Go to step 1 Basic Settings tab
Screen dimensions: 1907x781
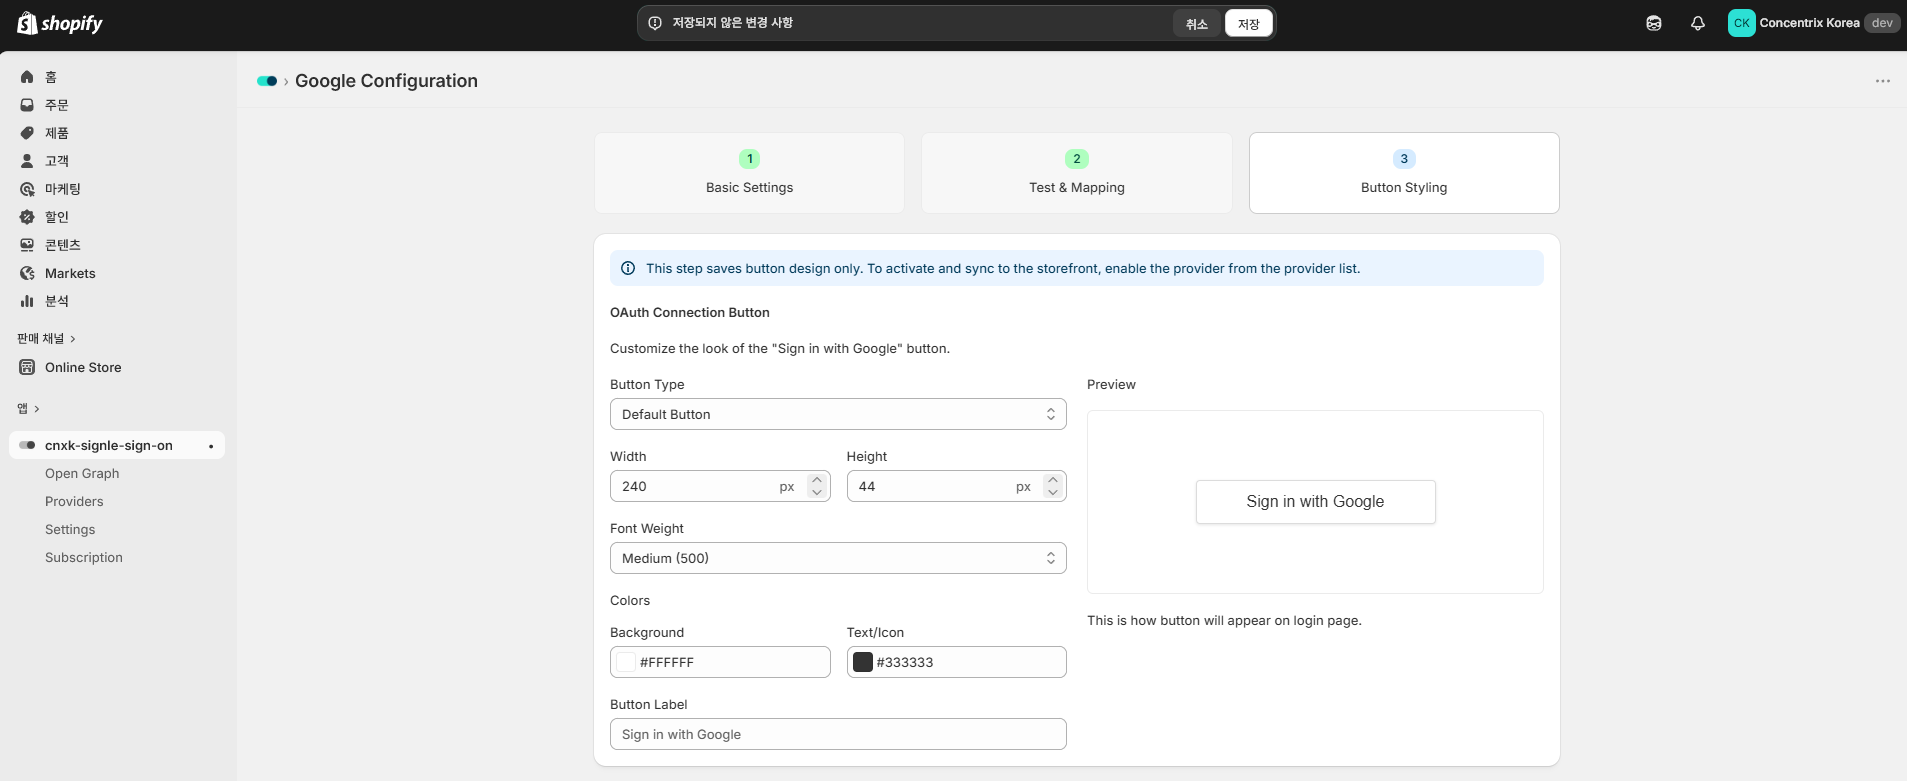tap(749, 173)
